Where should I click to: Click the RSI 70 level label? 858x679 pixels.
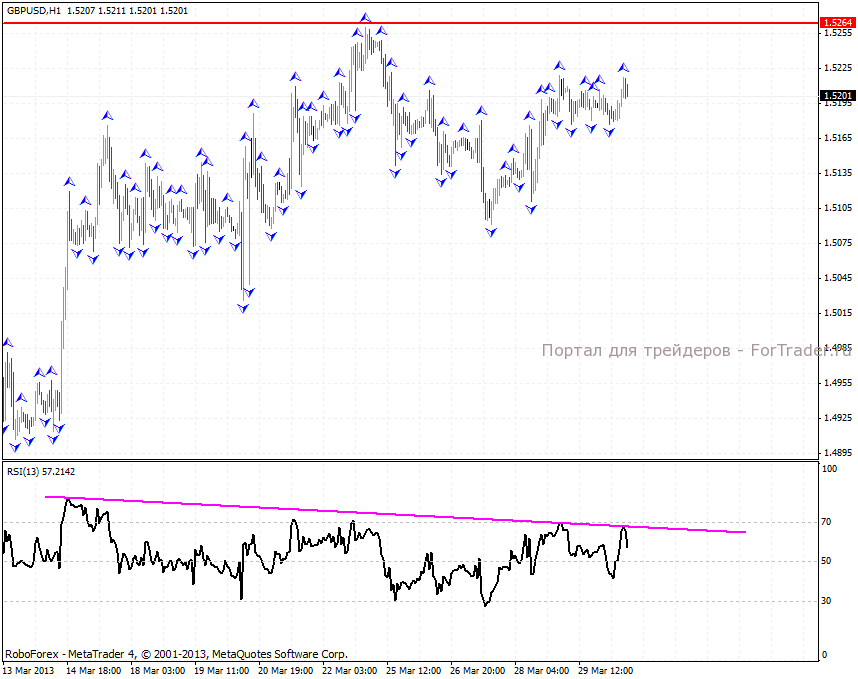(826, 522)
